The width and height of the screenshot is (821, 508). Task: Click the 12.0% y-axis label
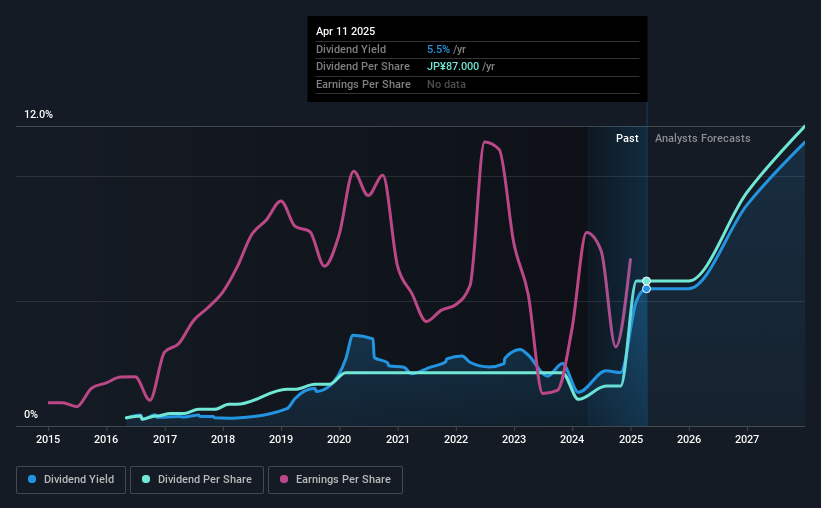click(38, 115)
